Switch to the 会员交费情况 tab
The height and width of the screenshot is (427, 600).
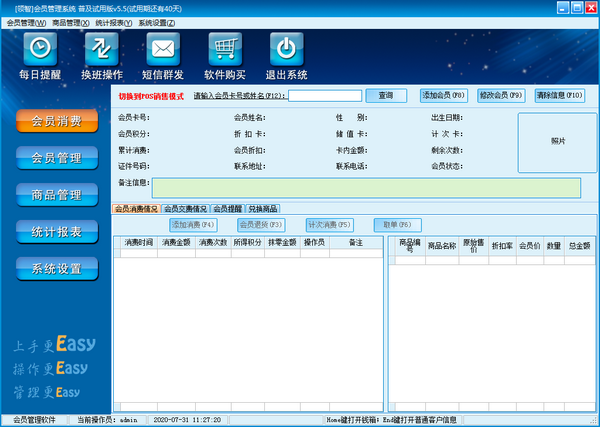coord(186,209)
